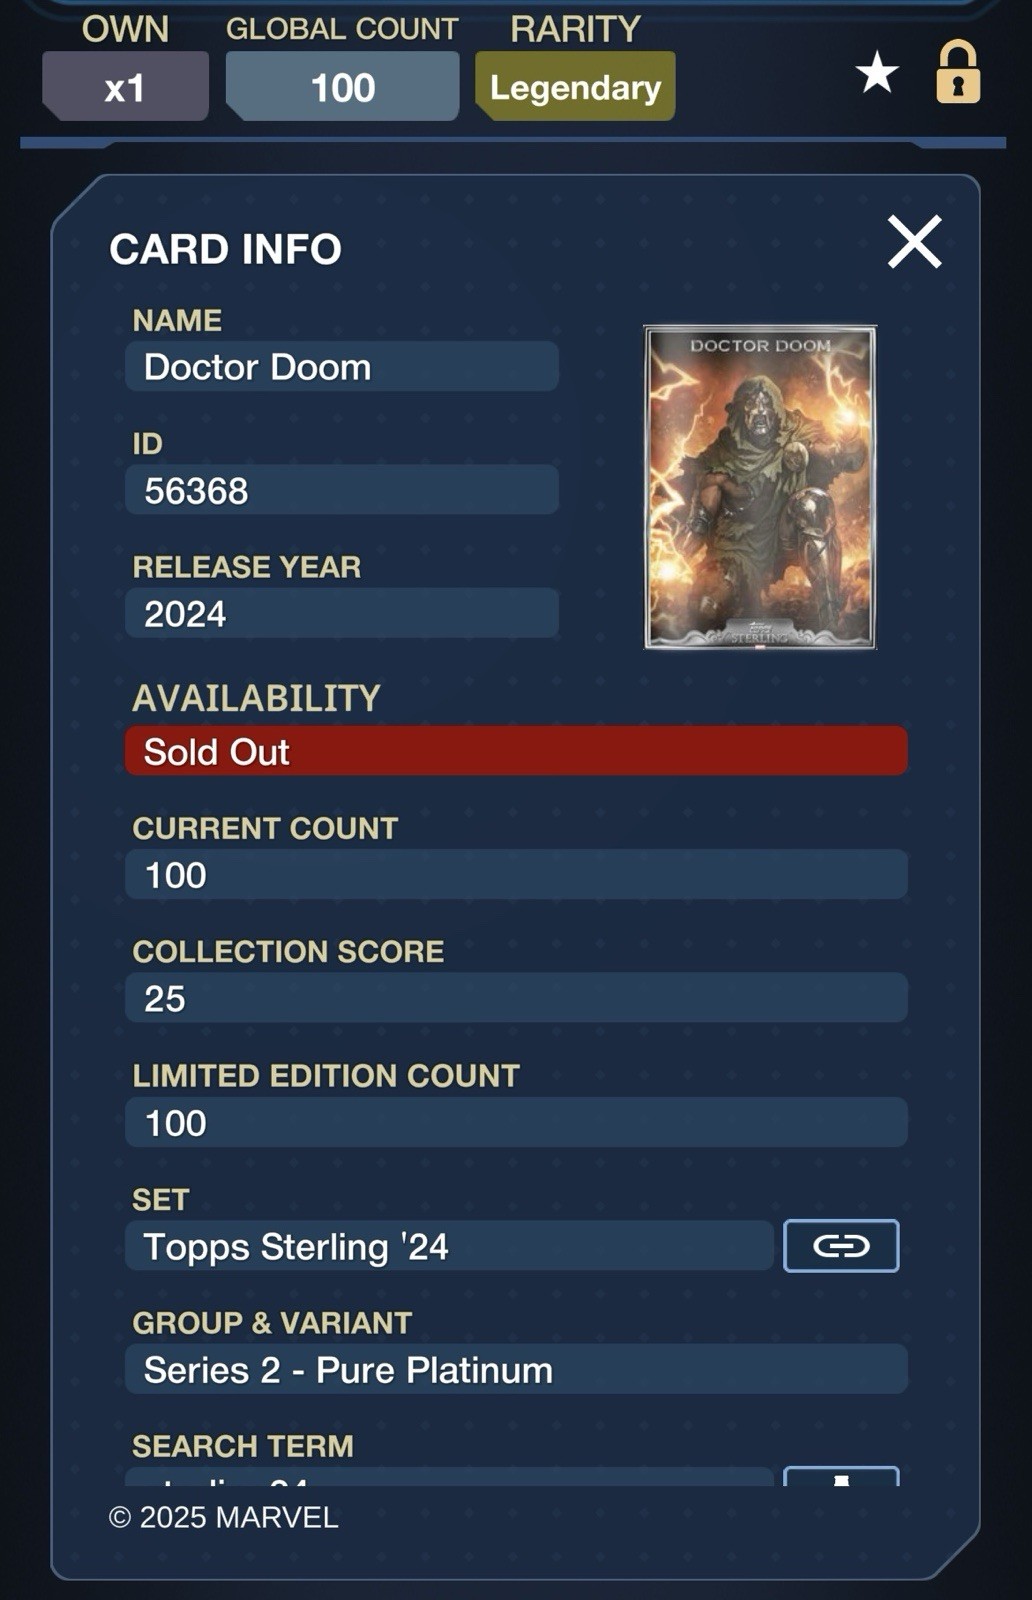Image resolution: width=1032 pixels, height=1600 pixels.
Task: Open the Topps Sterling '24 set link
Action: 841,1246
